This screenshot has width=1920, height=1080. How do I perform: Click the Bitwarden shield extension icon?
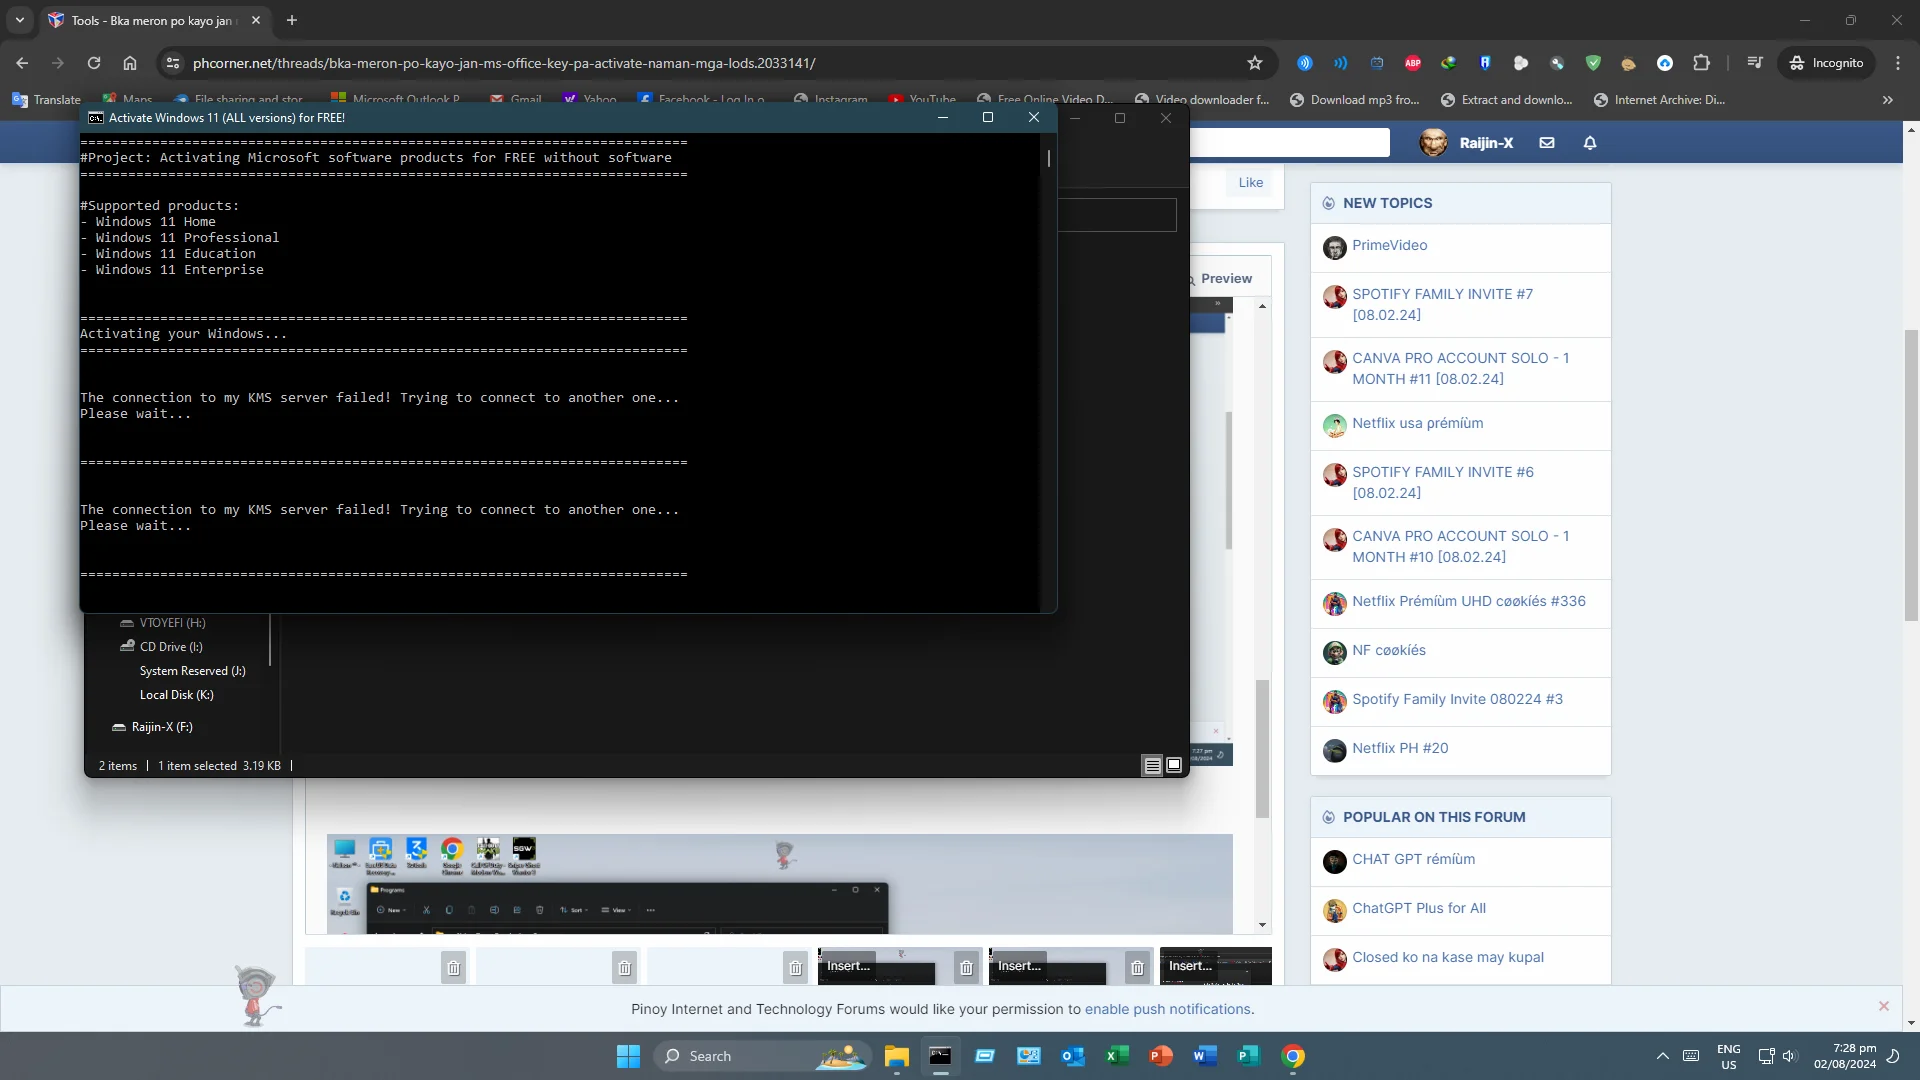pos(1485,63)
